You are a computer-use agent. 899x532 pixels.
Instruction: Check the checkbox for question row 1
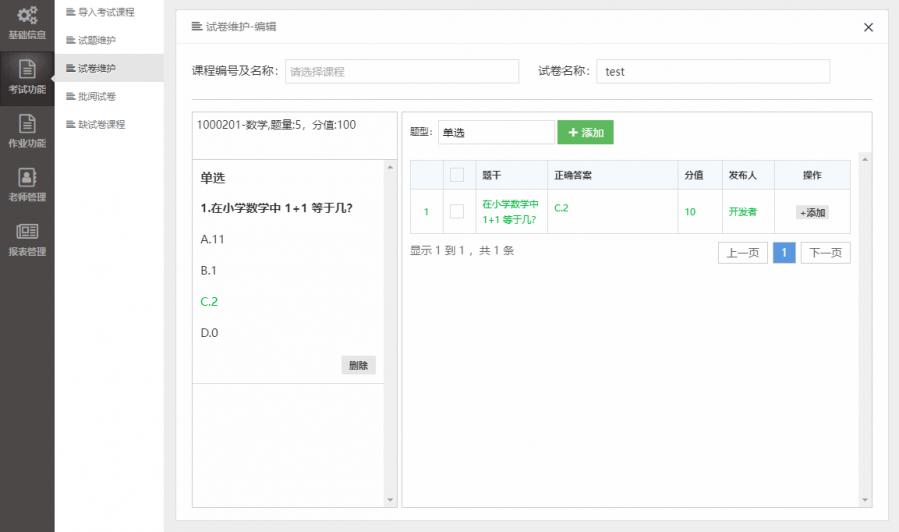(457, 211)
